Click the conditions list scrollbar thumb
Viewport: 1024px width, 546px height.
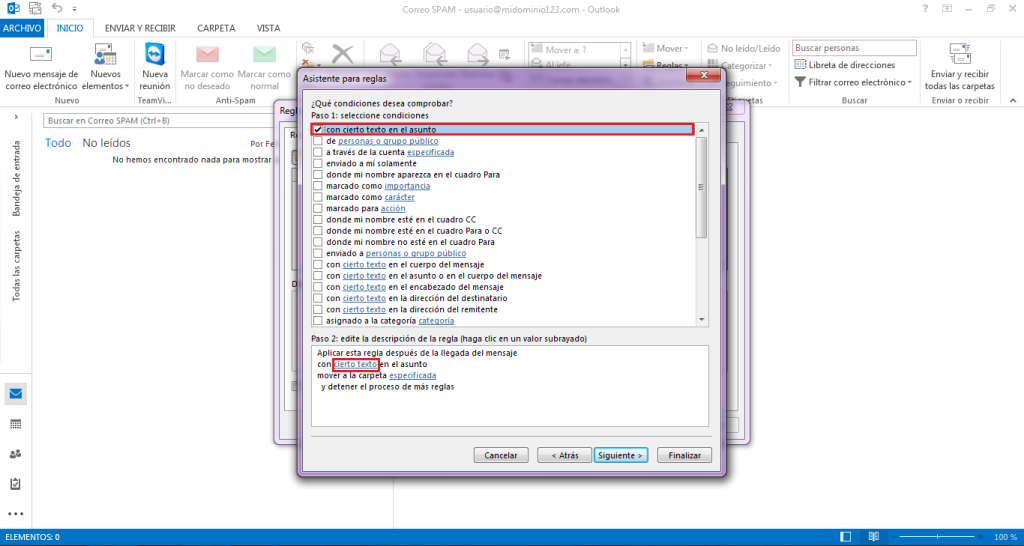[x=702, y=187]
